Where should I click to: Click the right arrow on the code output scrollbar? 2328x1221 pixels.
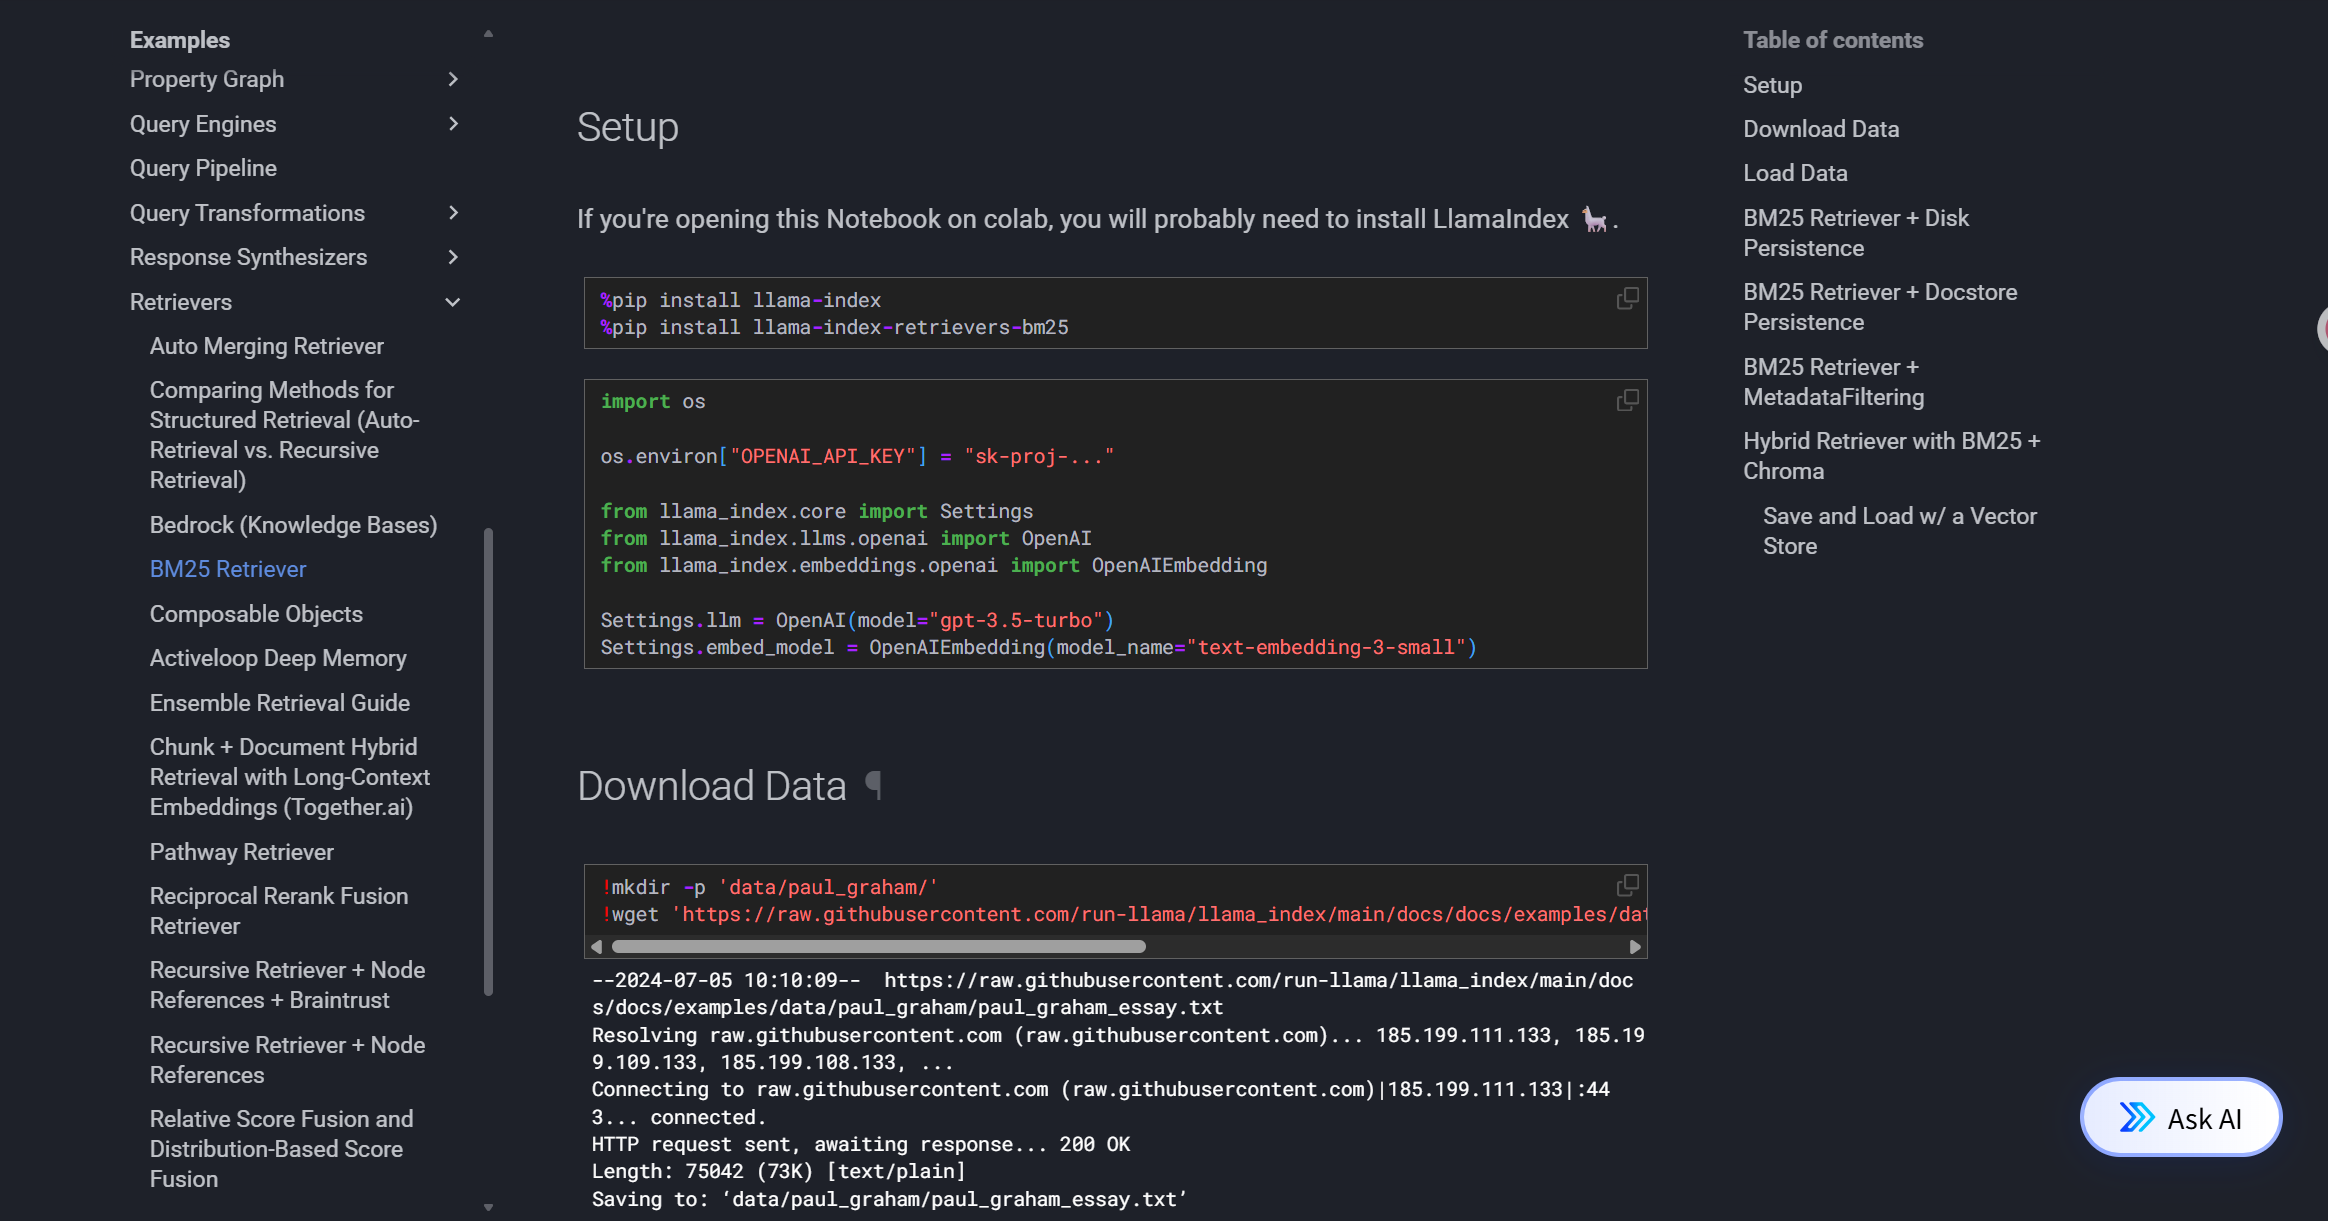tap(1636, 946)
